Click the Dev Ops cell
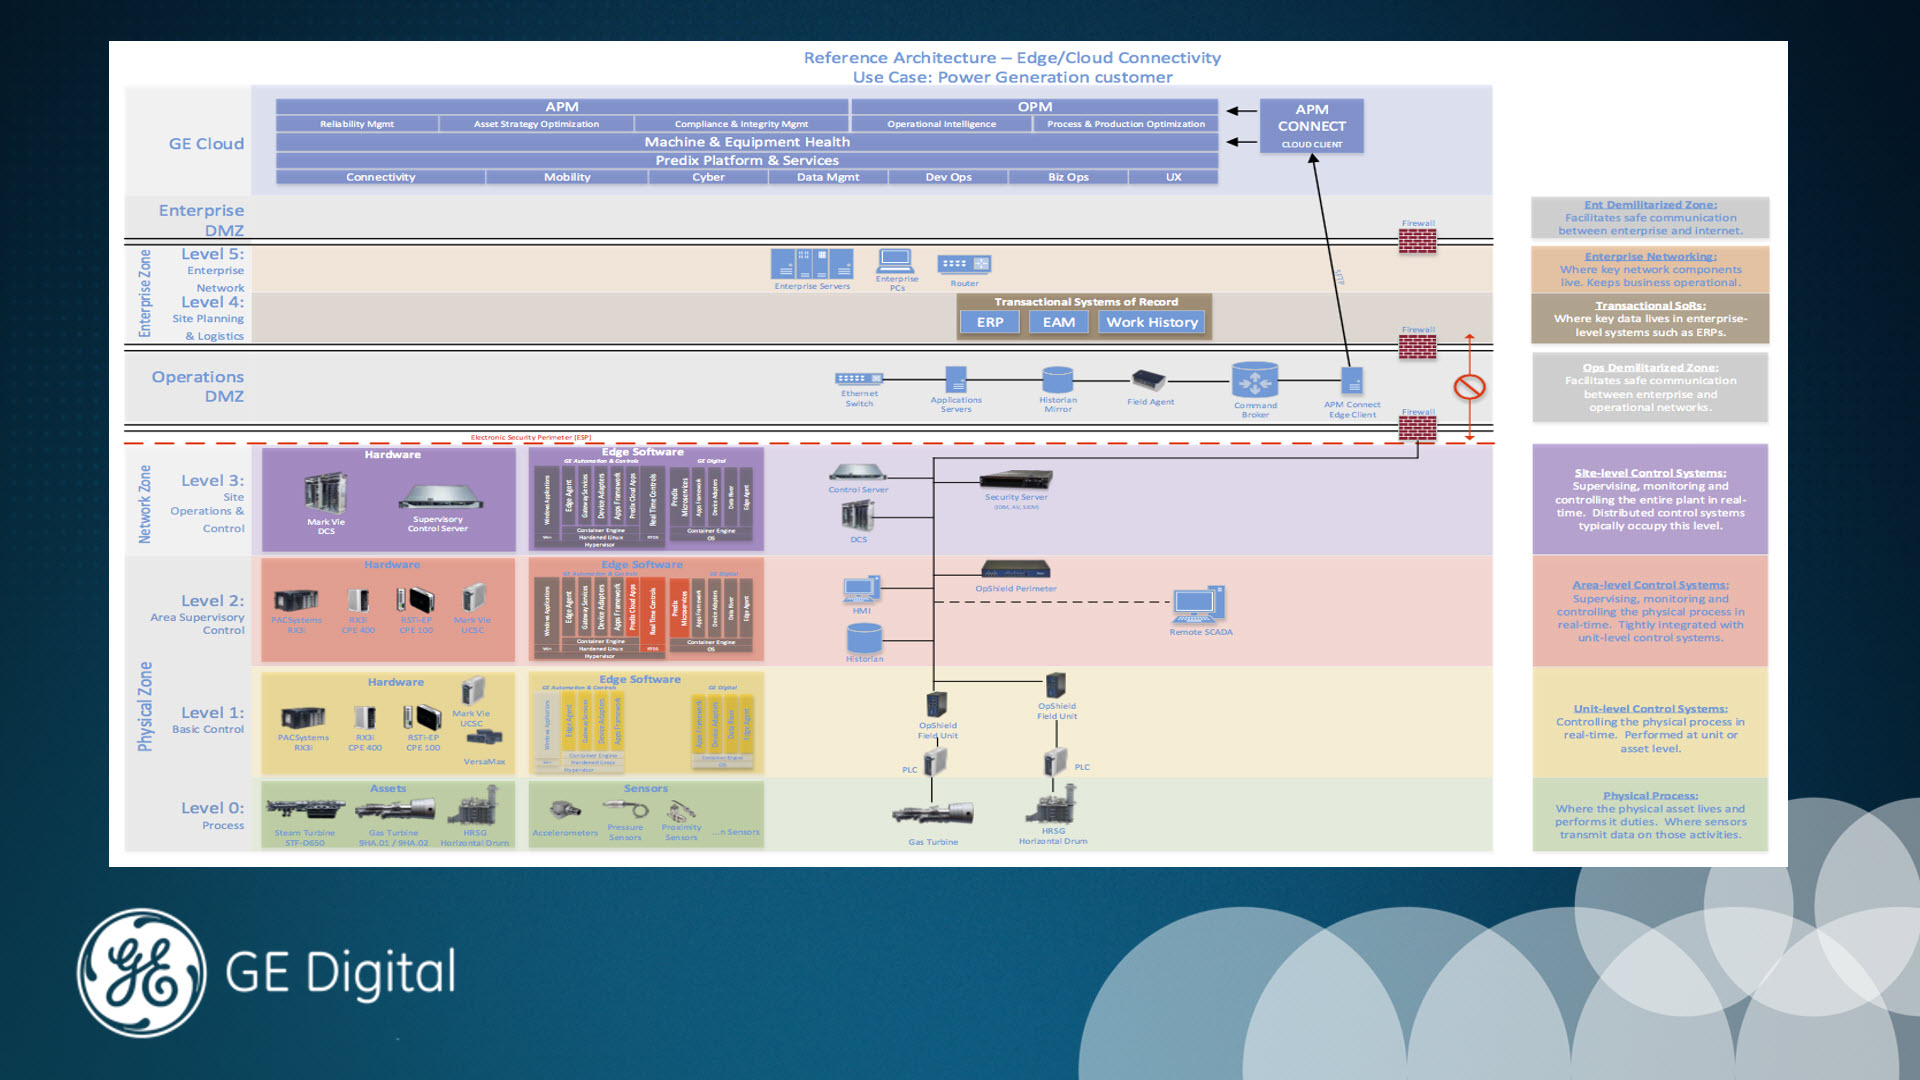The height and width of the screenshot is (1080, 1920). [x=948, y=177]
